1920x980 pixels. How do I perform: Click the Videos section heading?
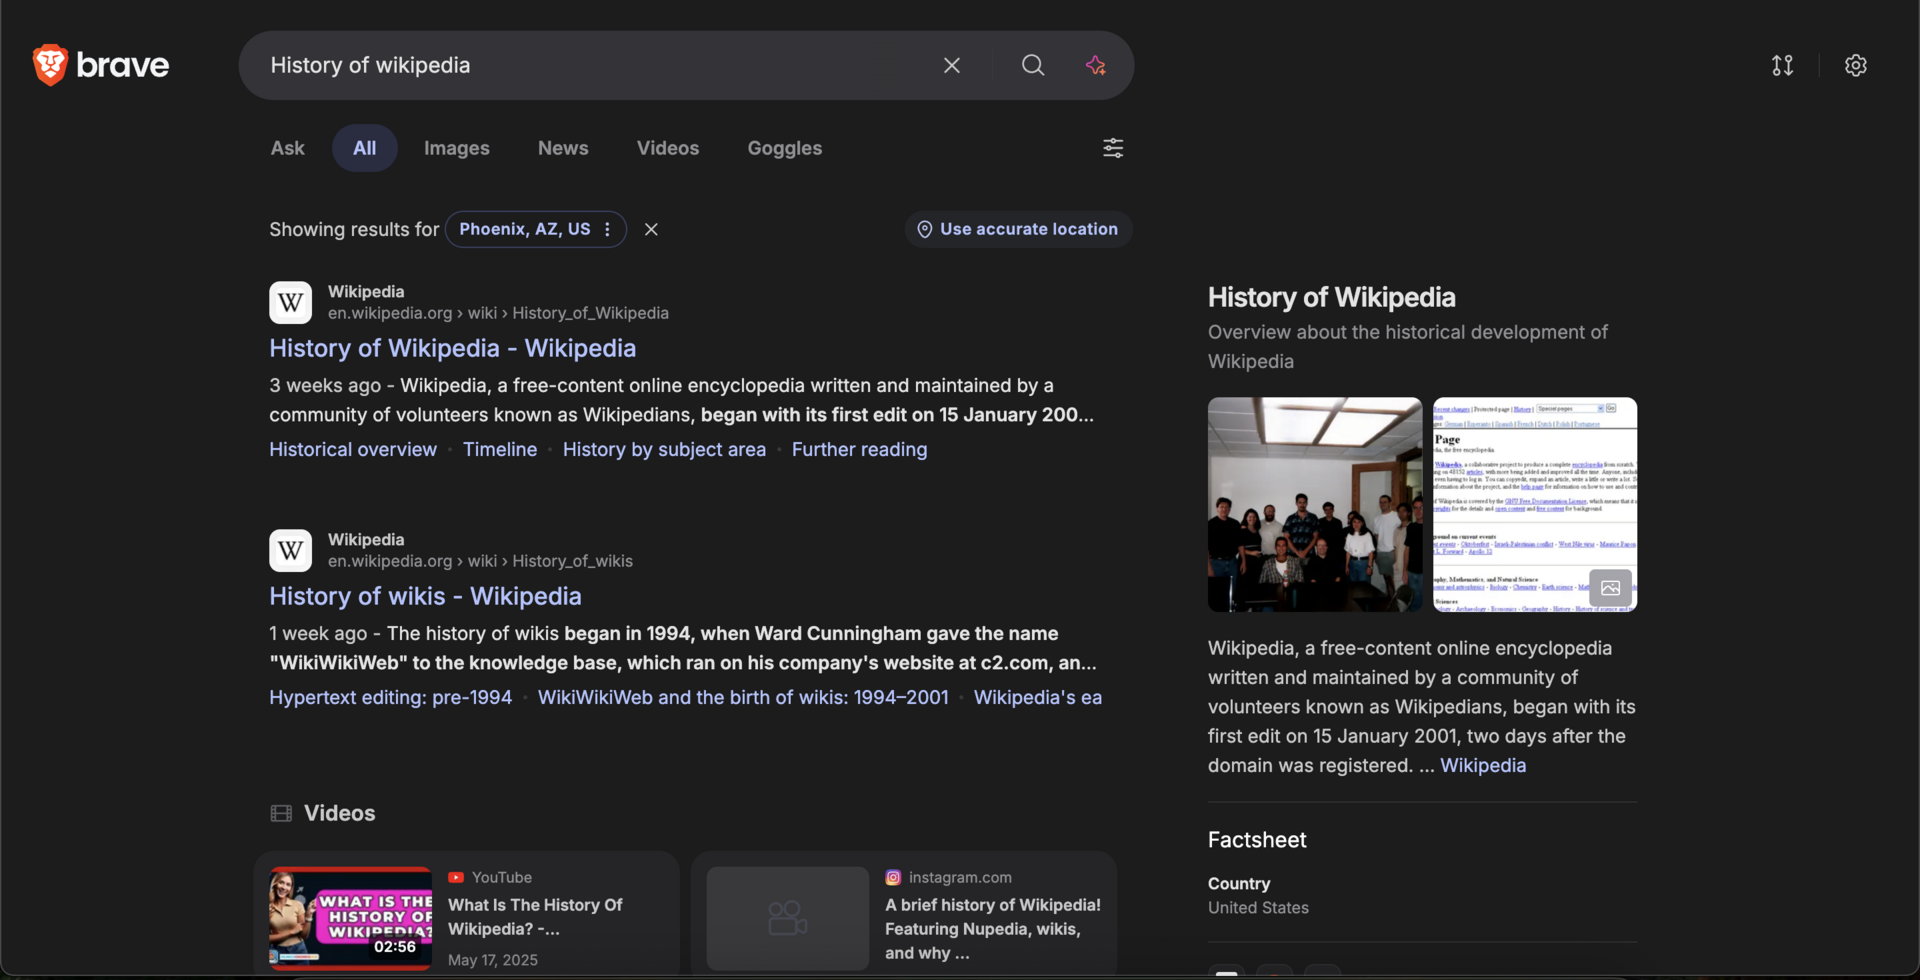point(339,813)
